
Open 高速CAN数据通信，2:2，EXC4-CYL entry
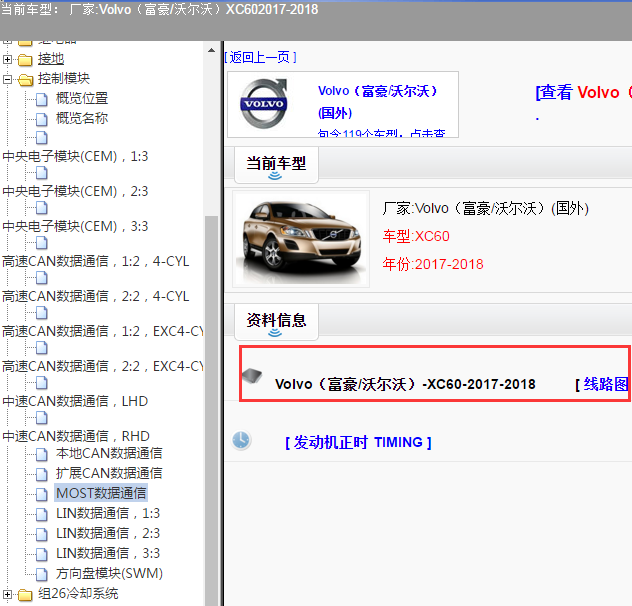[103, 367]
